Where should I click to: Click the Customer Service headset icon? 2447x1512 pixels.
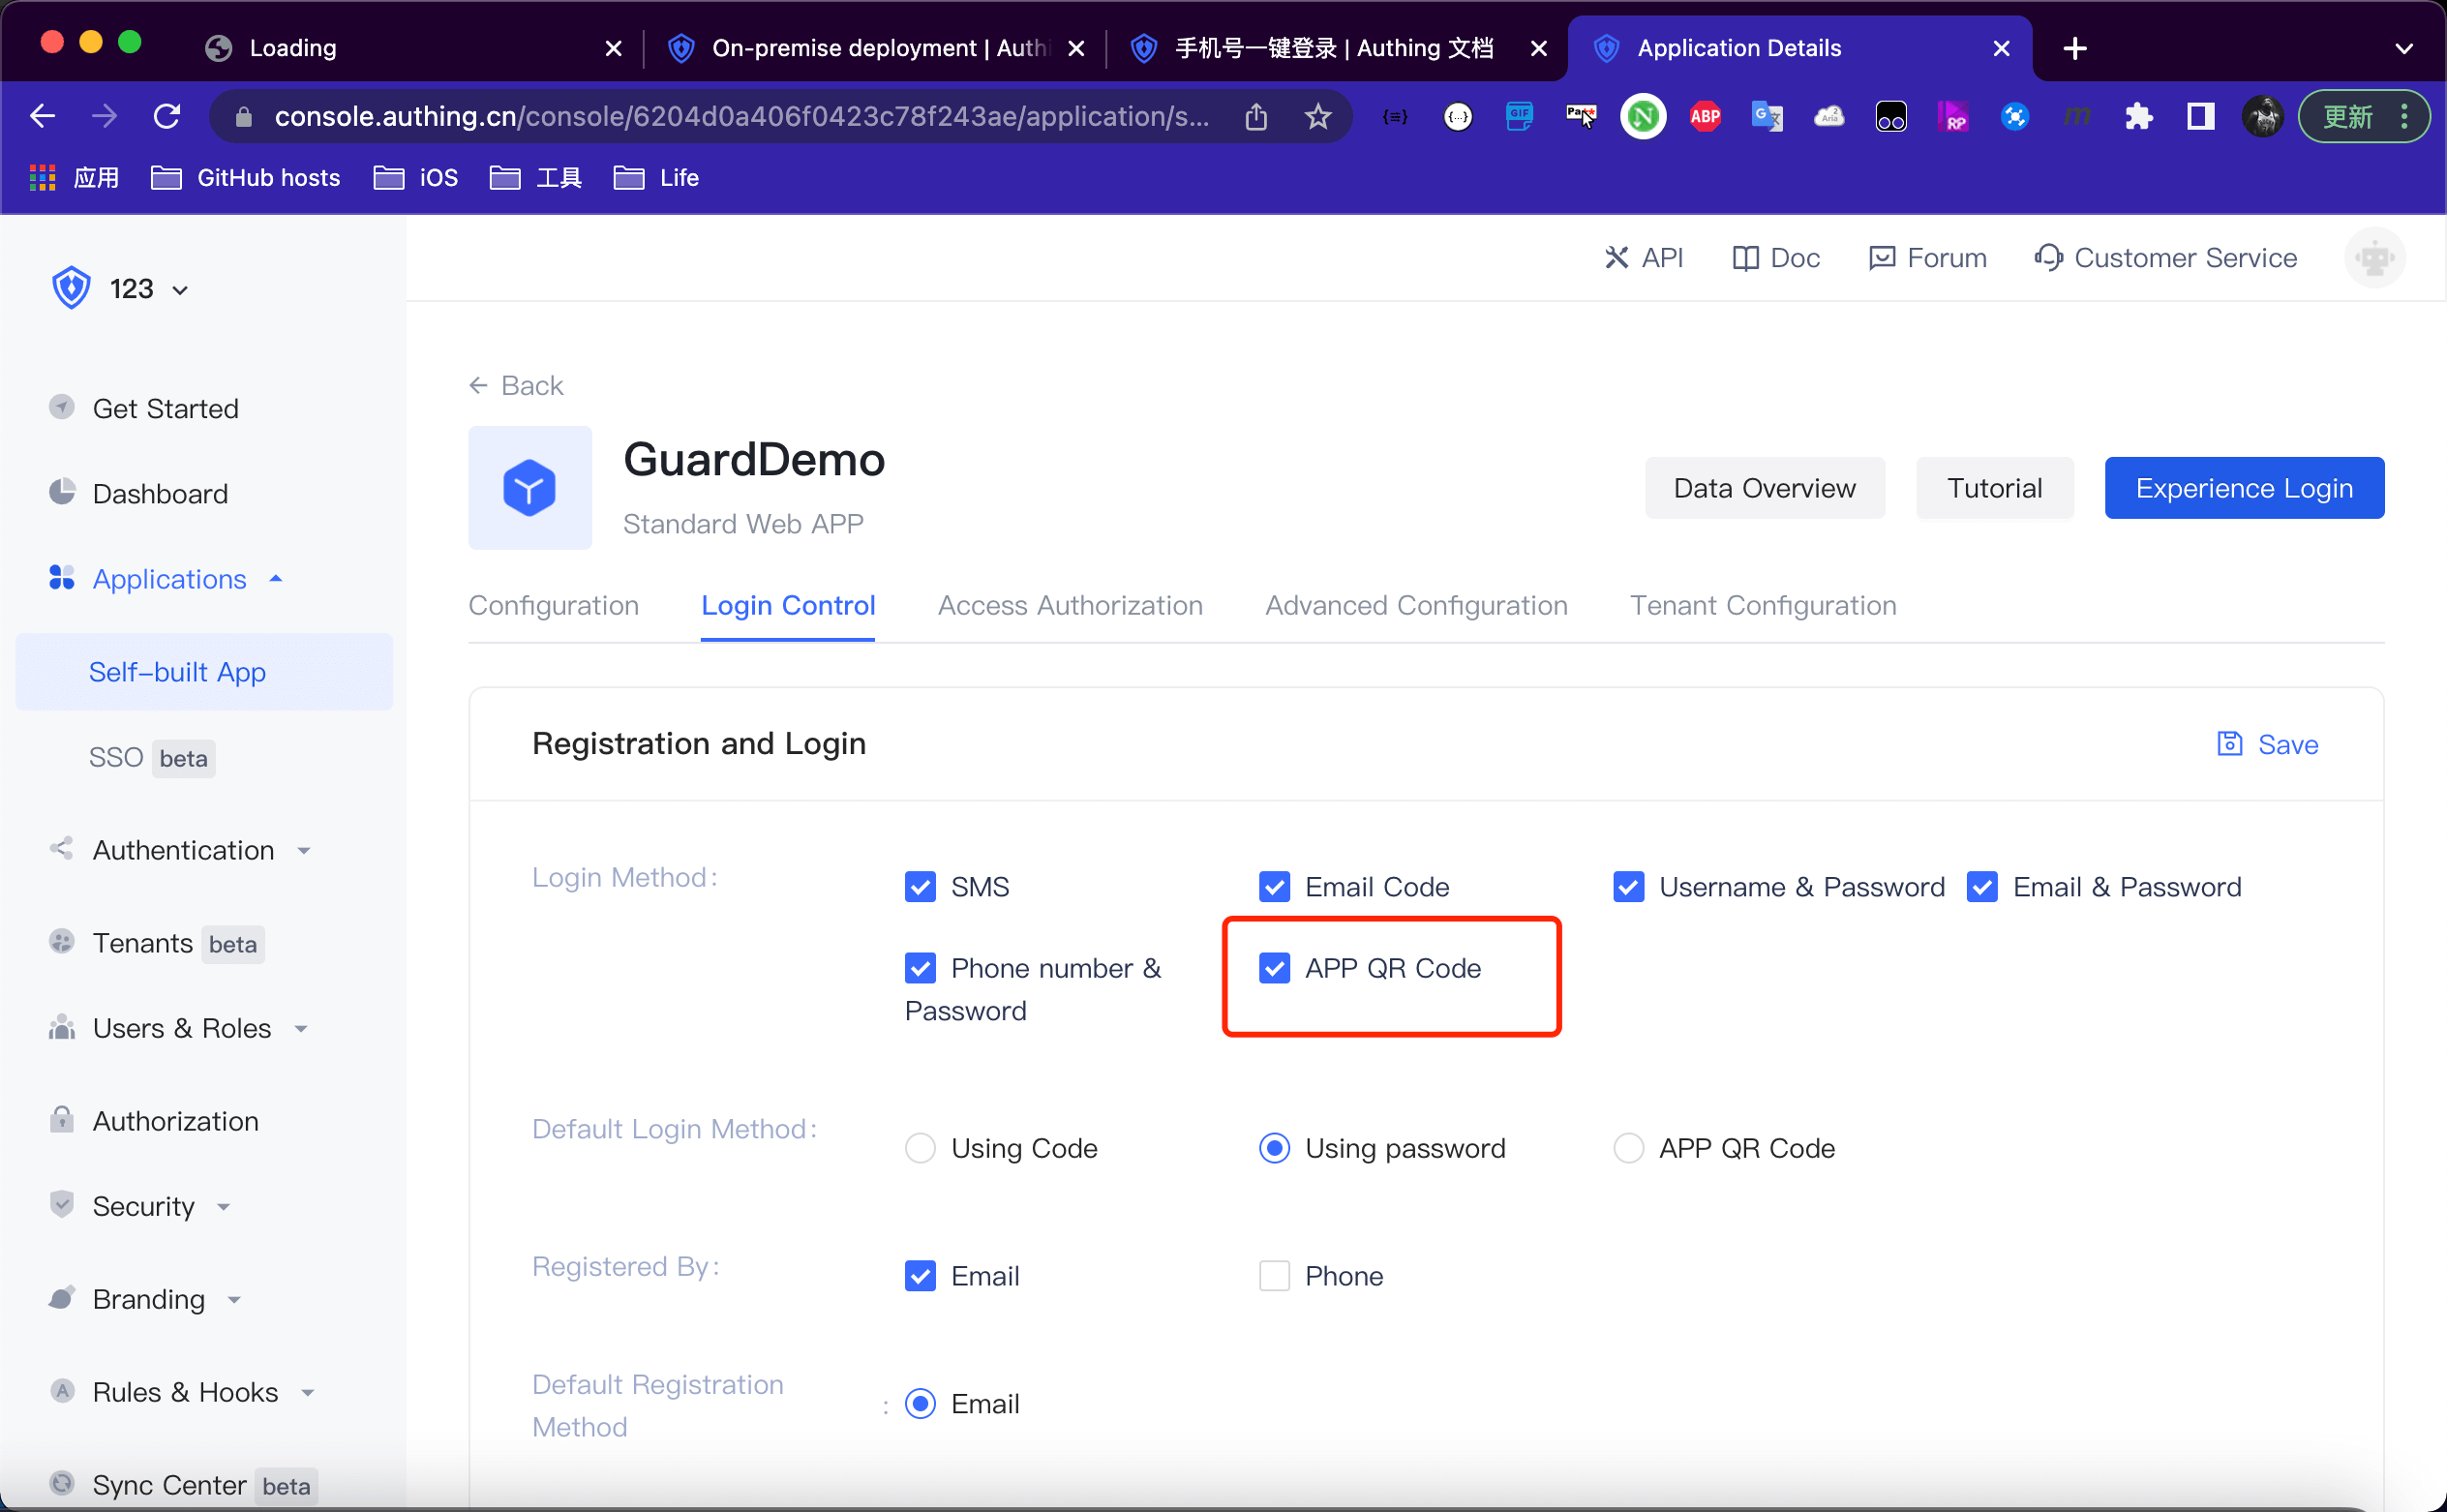[2047, 258]
